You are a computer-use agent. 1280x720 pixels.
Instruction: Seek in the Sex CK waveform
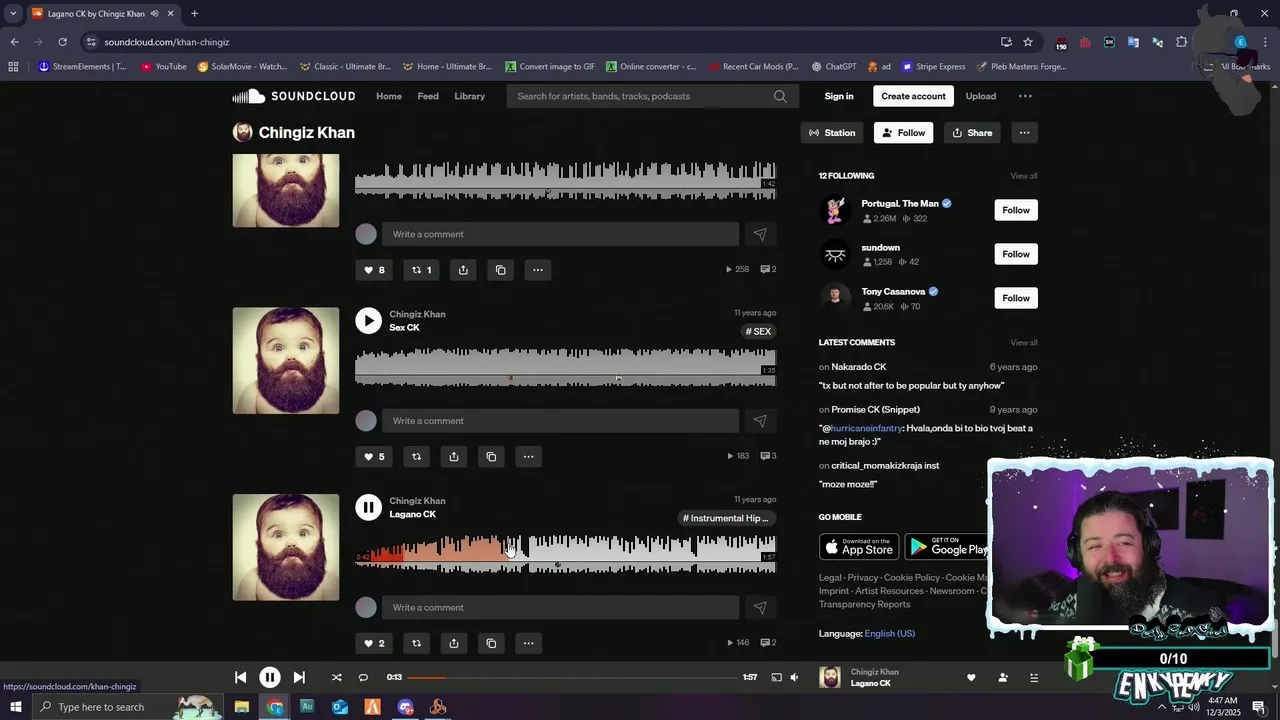565,366
